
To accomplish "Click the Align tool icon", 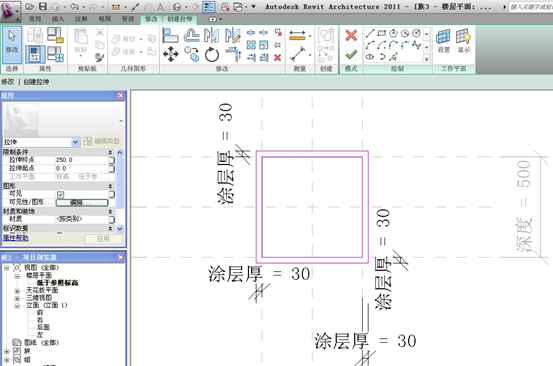I will click(x=170, y=35).
